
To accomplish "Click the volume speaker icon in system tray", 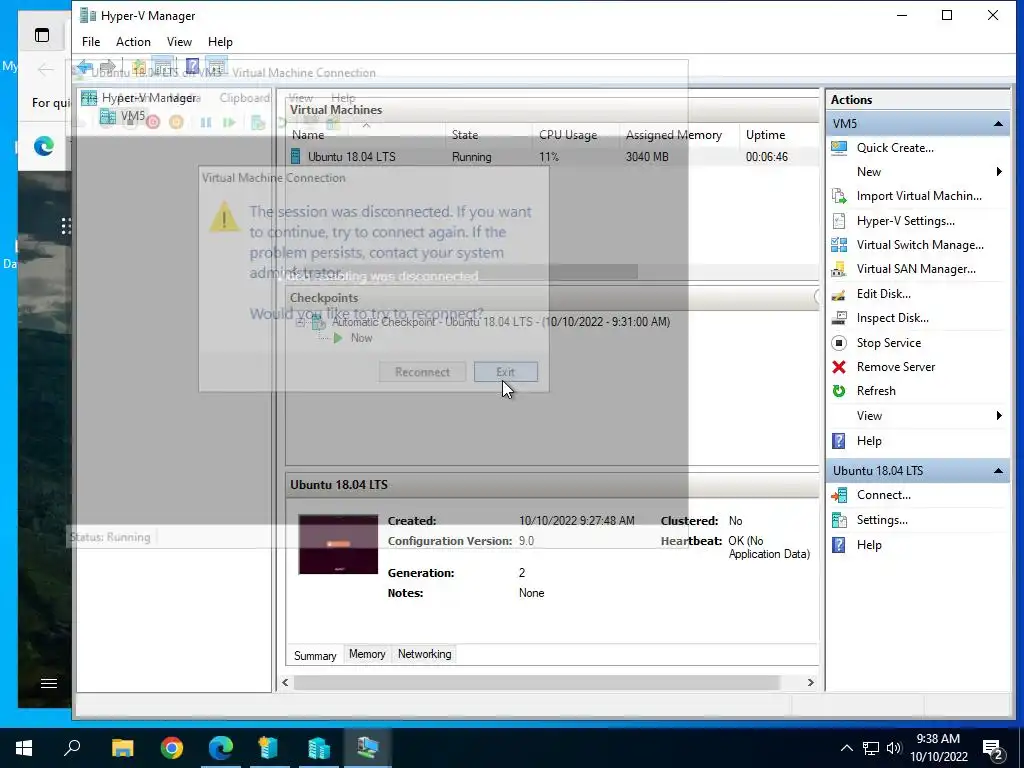I will (x=894, y=748).
